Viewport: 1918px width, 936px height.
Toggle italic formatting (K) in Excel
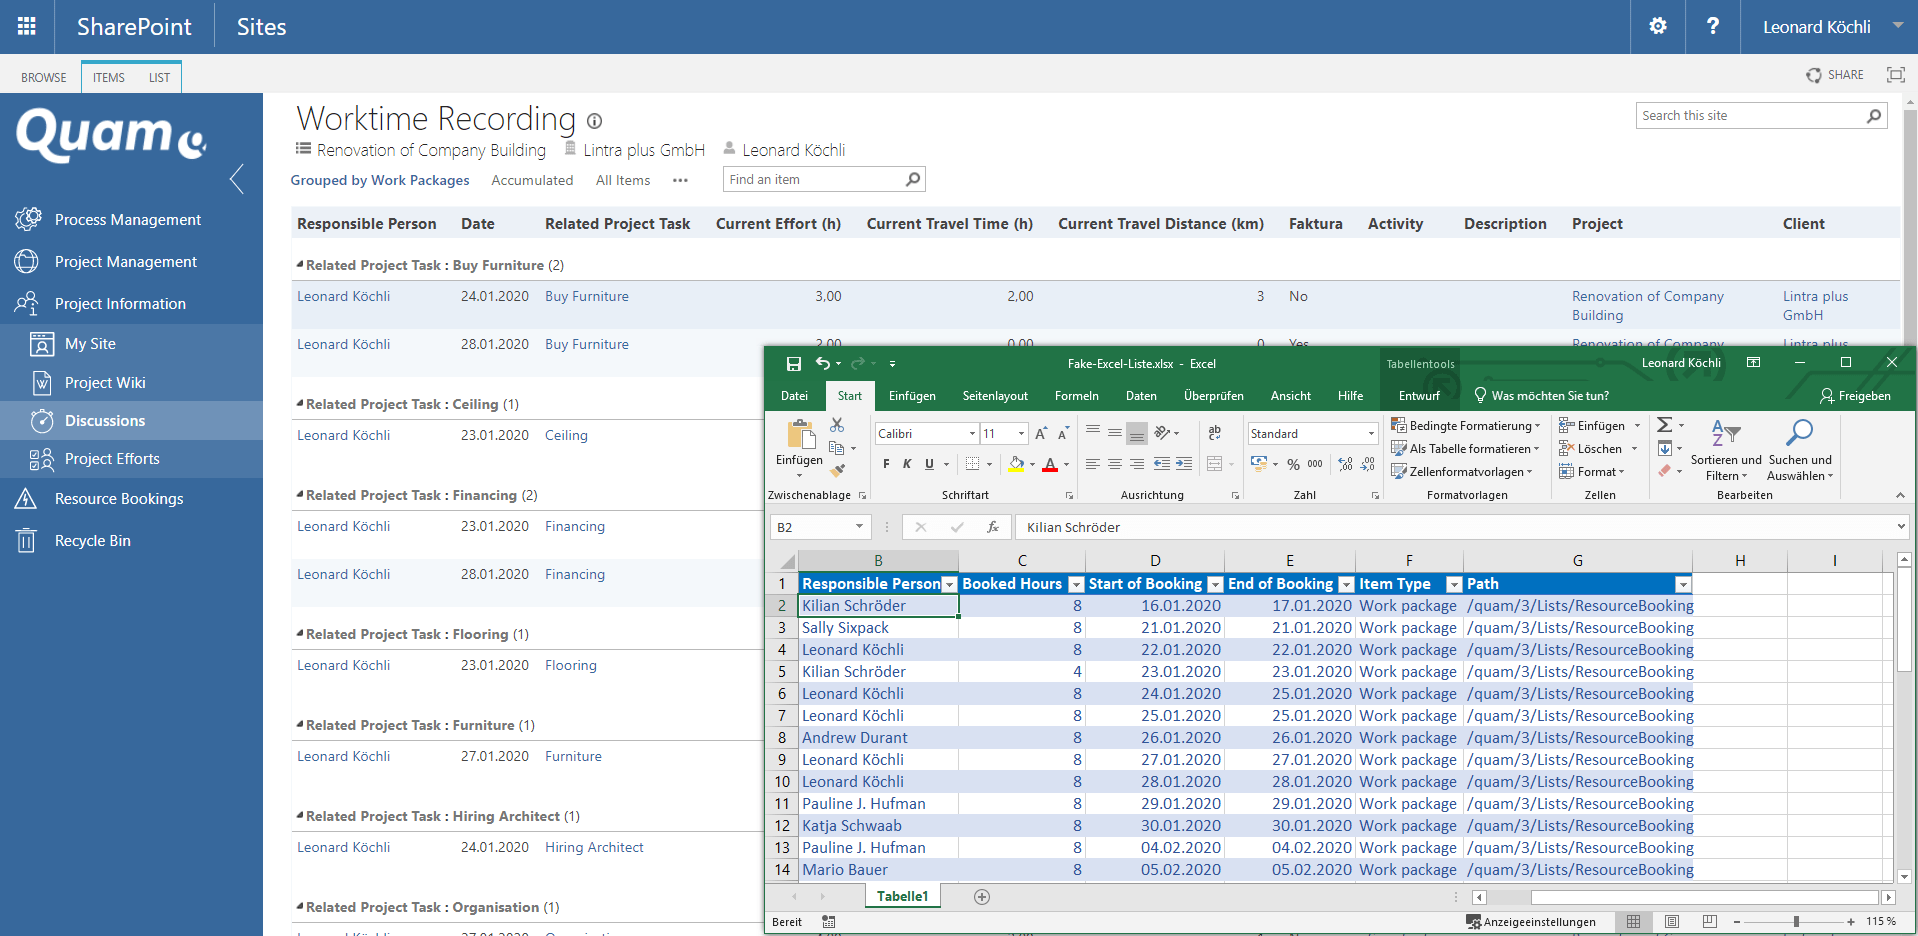[x=907, y=464]
